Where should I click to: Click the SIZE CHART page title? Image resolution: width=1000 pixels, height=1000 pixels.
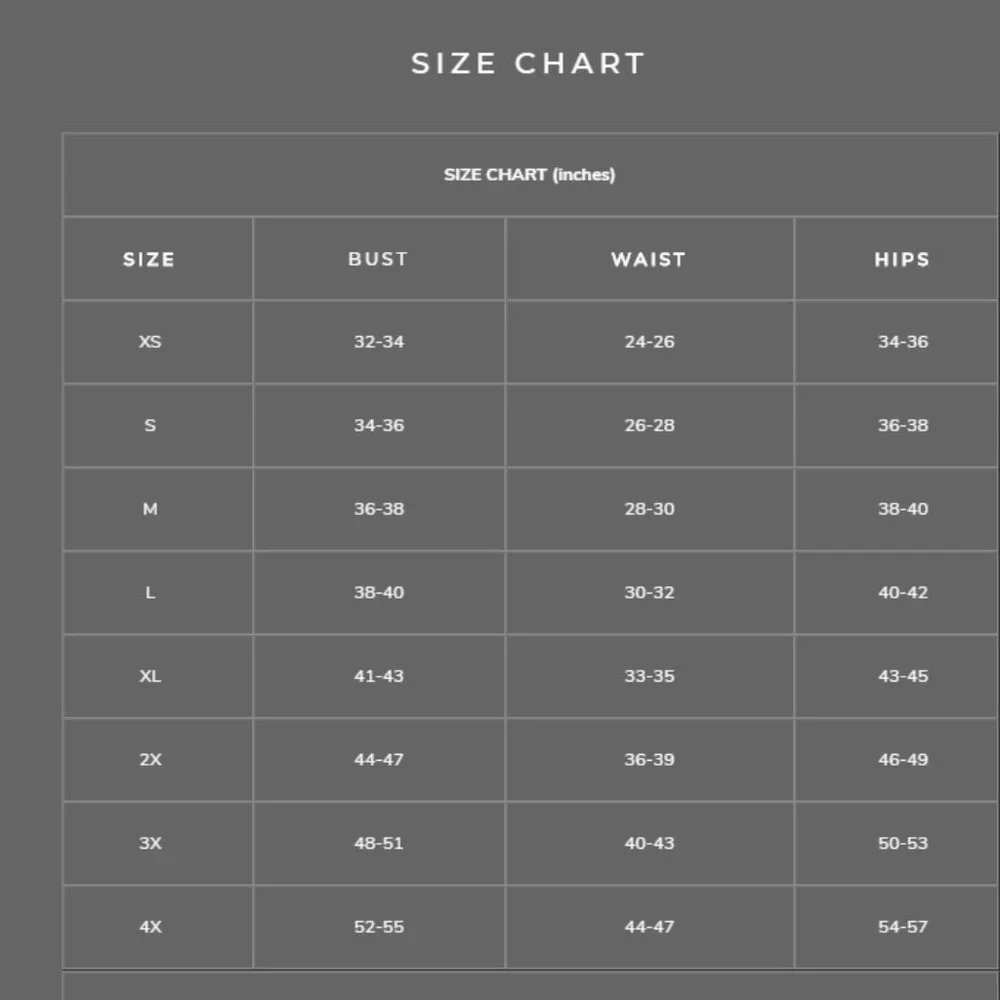click(528, 63)
